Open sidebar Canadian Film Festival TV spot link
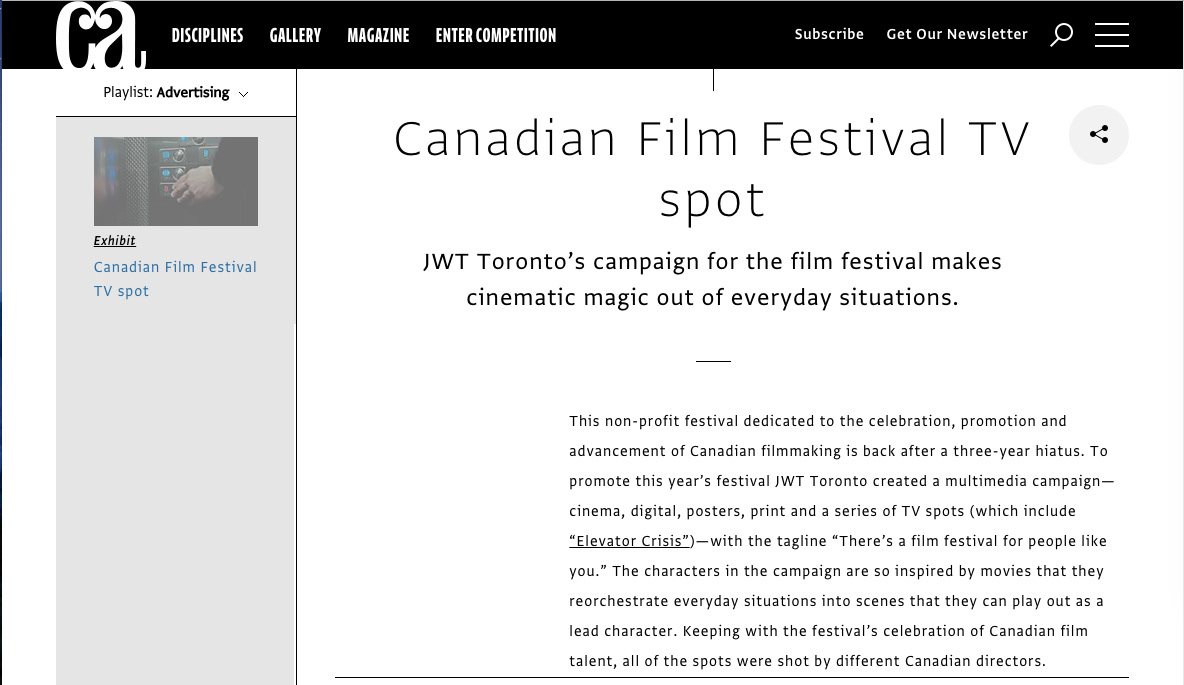The image size is (1184, 685). 175,279
